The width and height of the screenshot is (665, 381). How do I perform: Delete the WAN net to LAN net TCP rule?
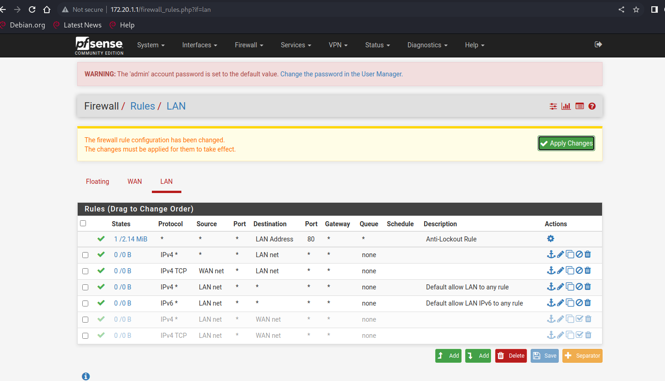[x=588, y=270]
